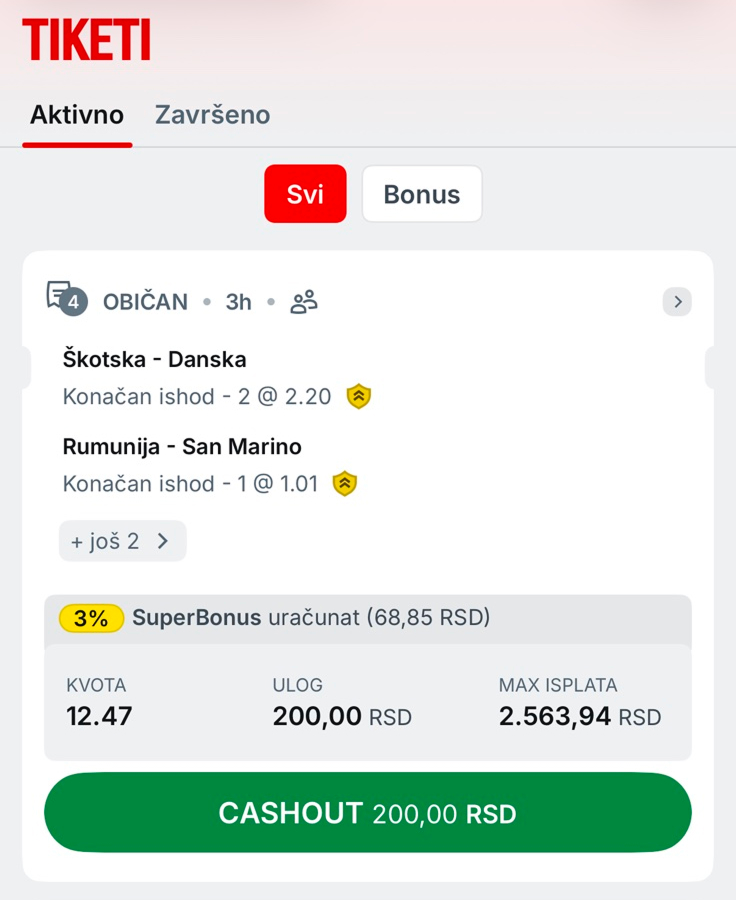
Task: Click the OBIČAN ticket type label
Action: tap(145, 302)
